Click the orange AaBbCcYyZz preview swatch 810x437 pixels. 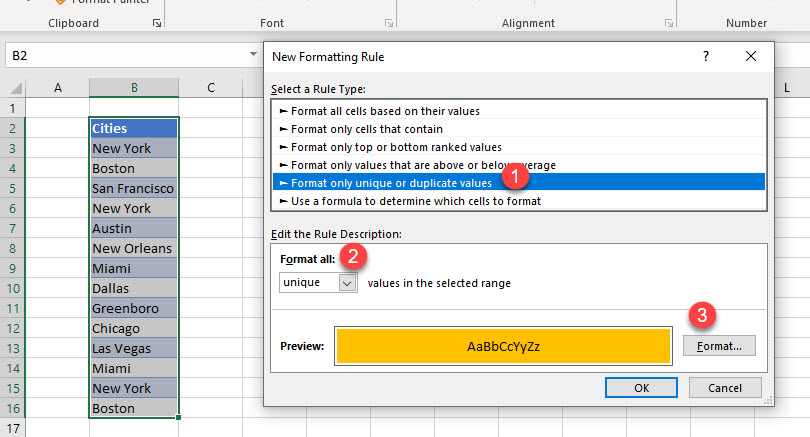coord(502,347)
